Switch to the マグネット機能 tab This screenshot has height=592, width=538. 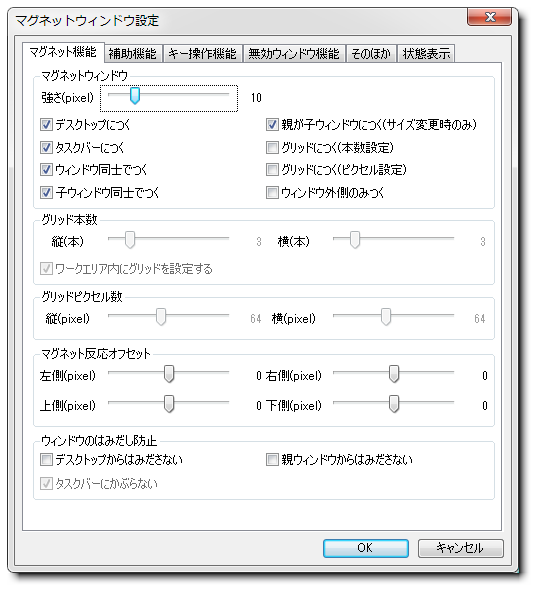point(63,52)
